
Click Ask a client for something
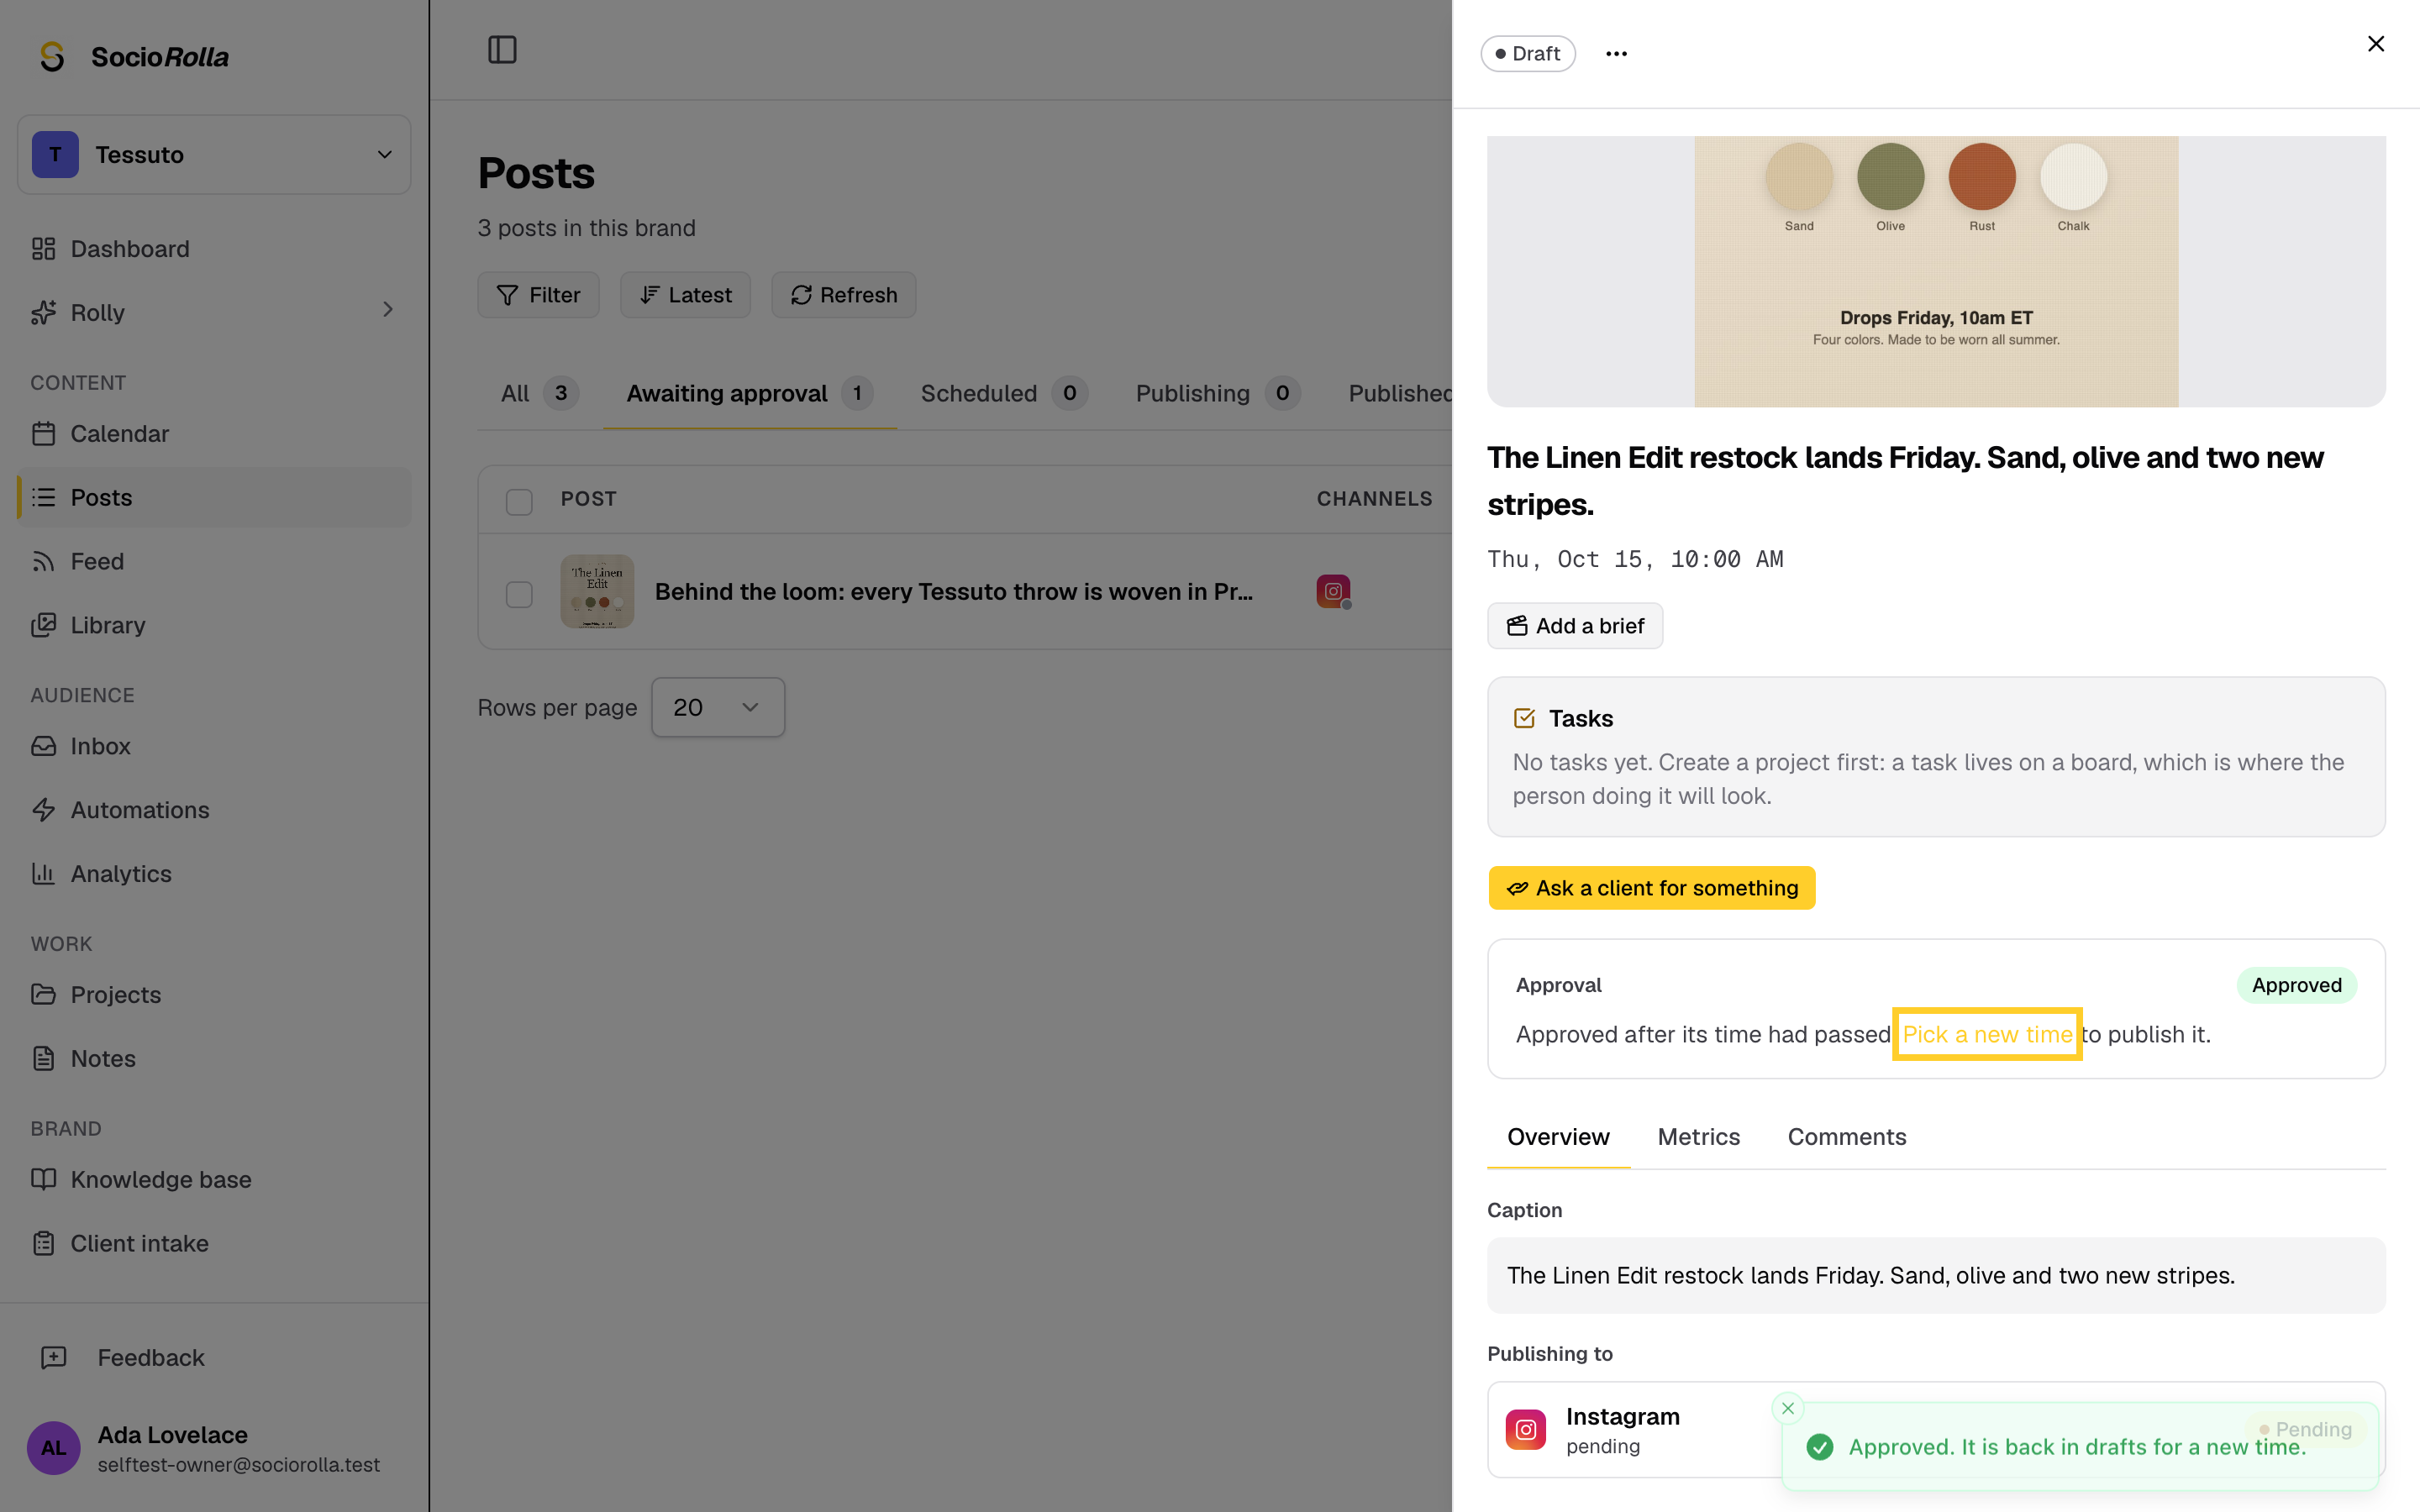pos(1652,888)
